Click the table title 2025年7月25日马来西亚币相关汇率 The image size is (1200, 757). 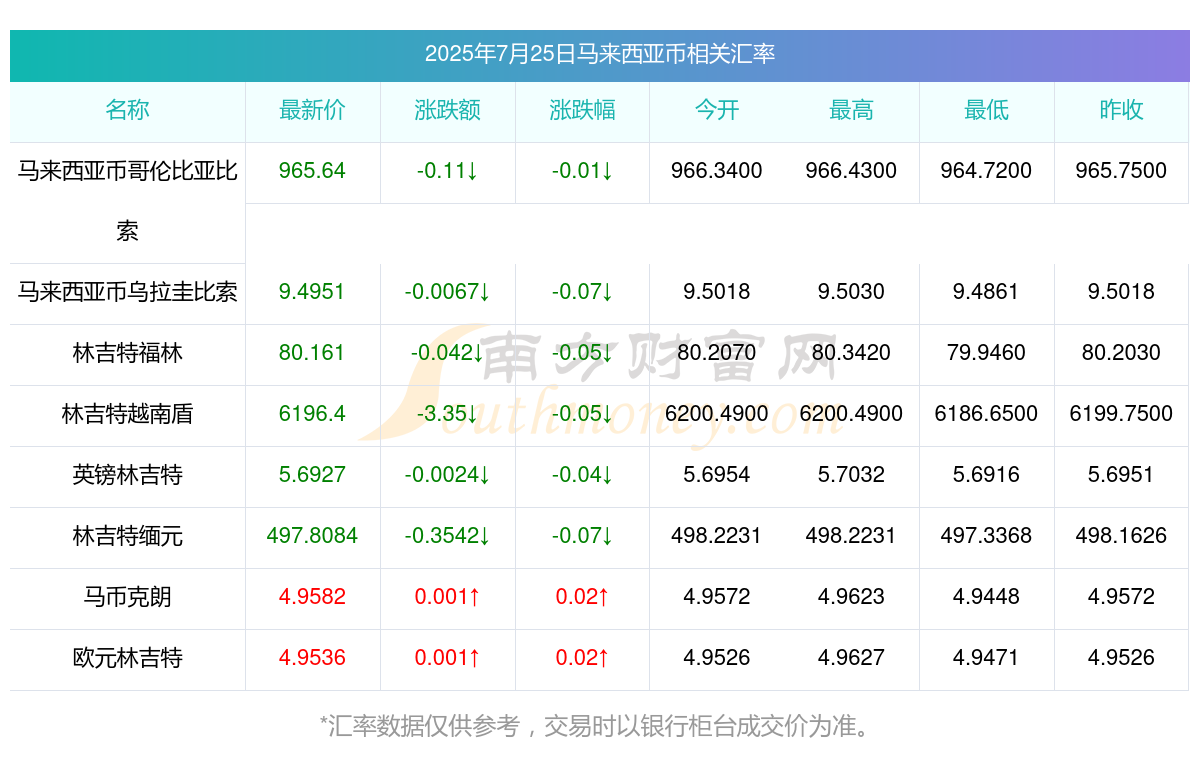(600, 54)
